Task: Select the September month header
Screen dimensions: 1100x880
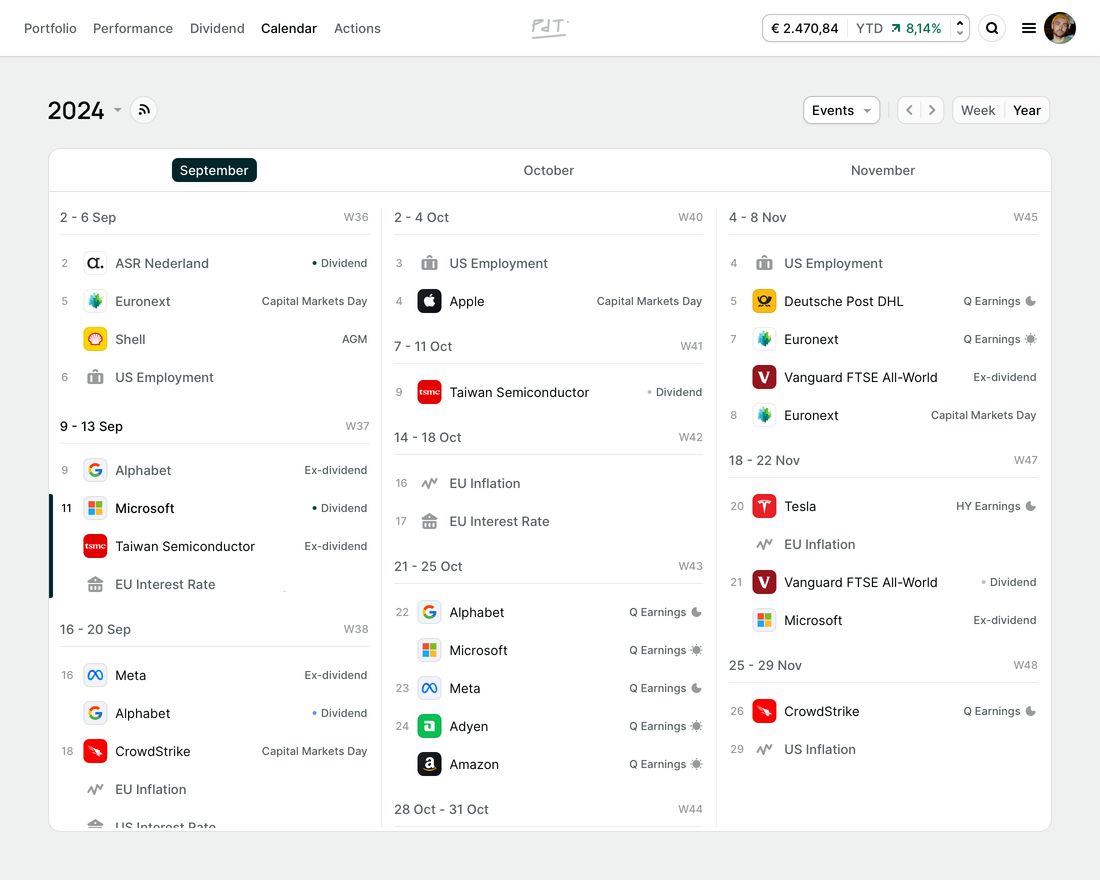Action: (x=214, y=170)
